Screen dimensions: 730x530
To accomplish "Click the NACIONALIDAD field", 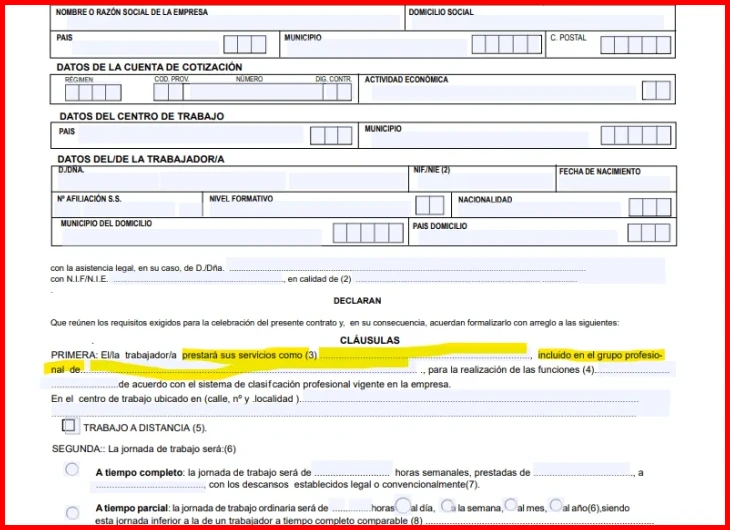I will coord(539,210).
